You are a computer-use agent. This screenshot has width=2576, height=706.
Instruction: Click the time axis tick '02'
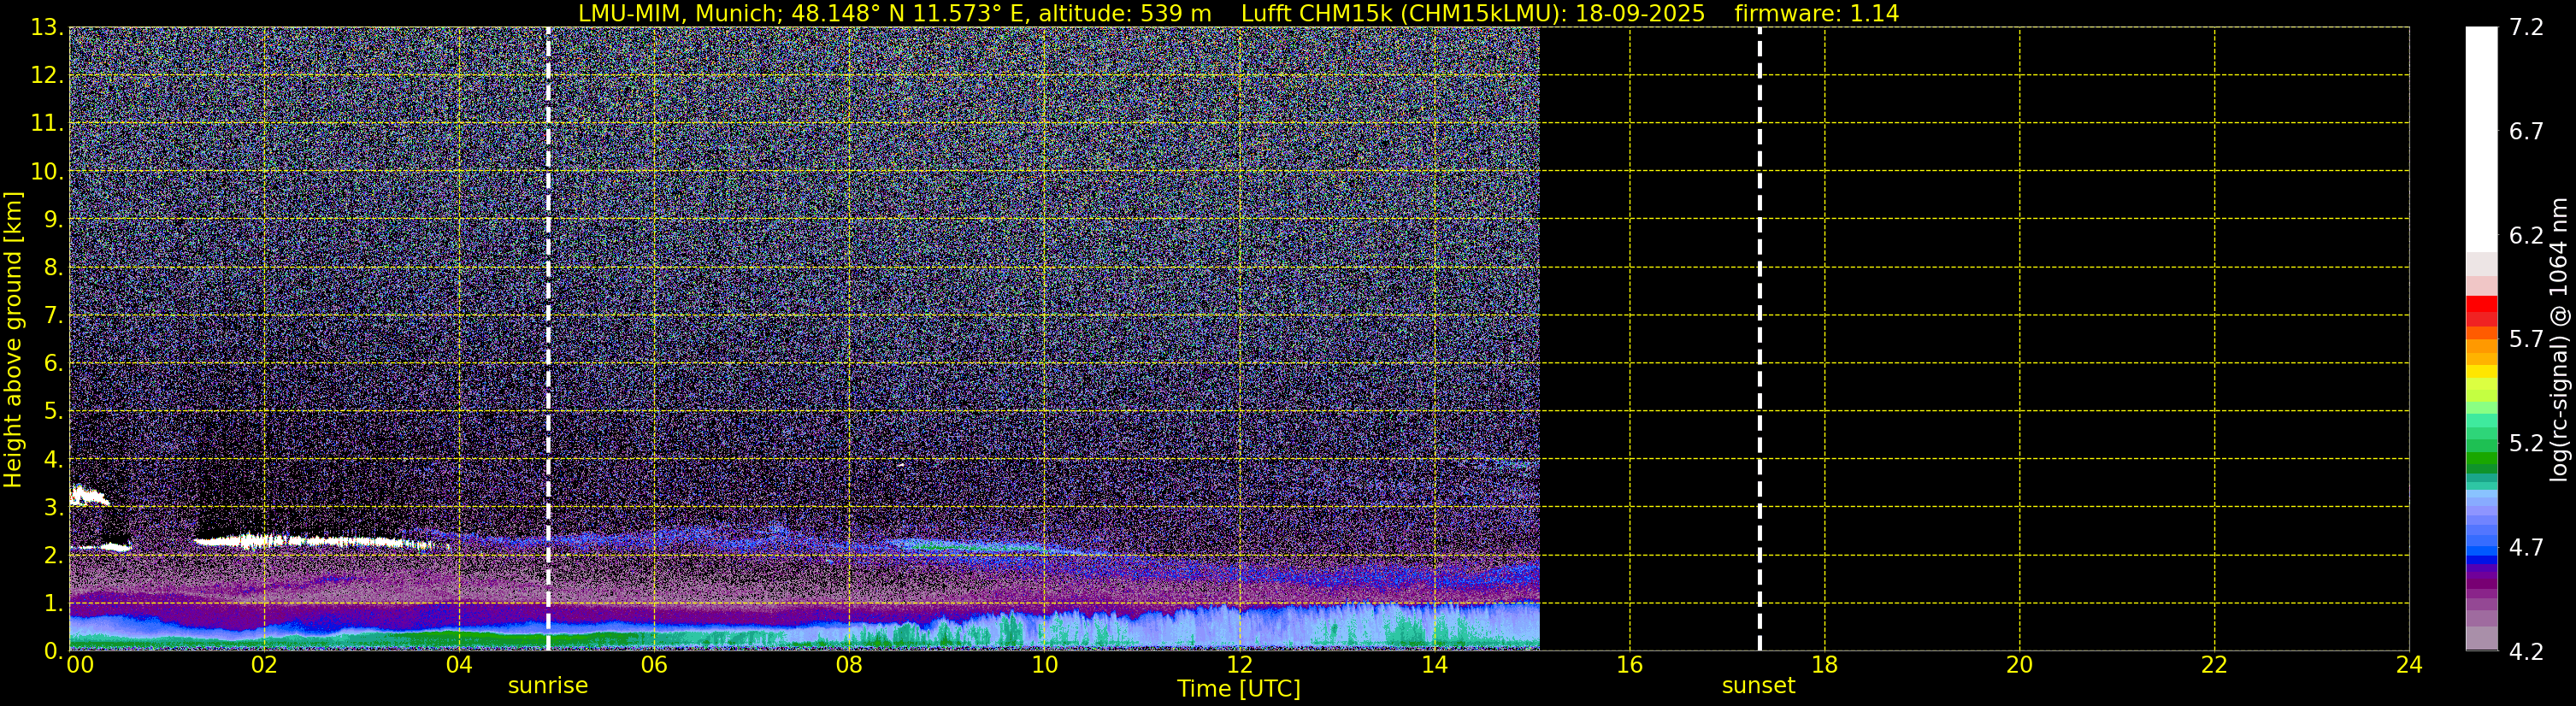[264, 666]
